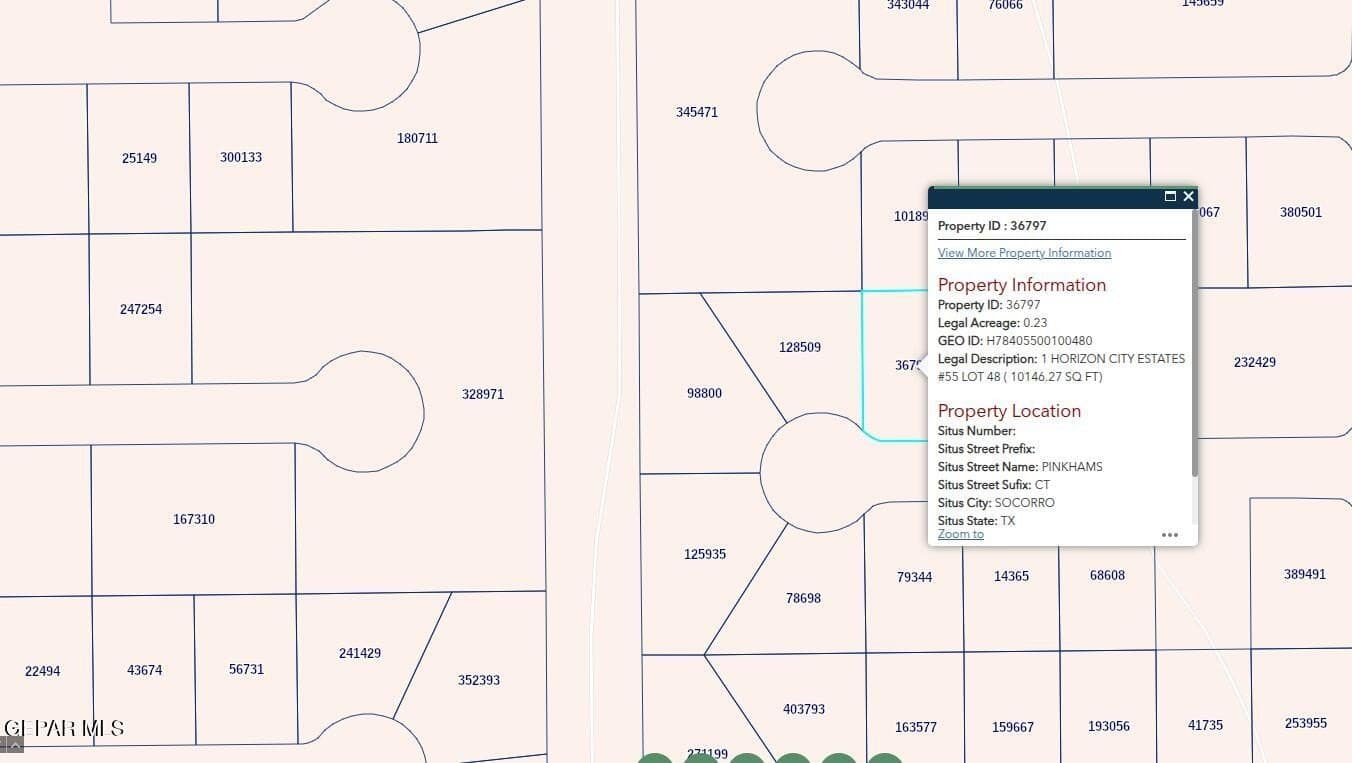Image resolution: width=1352 pixels, height=763 pixels.
Task: Click the Zoom to link in the popup
Action: [x=960, y=534]
